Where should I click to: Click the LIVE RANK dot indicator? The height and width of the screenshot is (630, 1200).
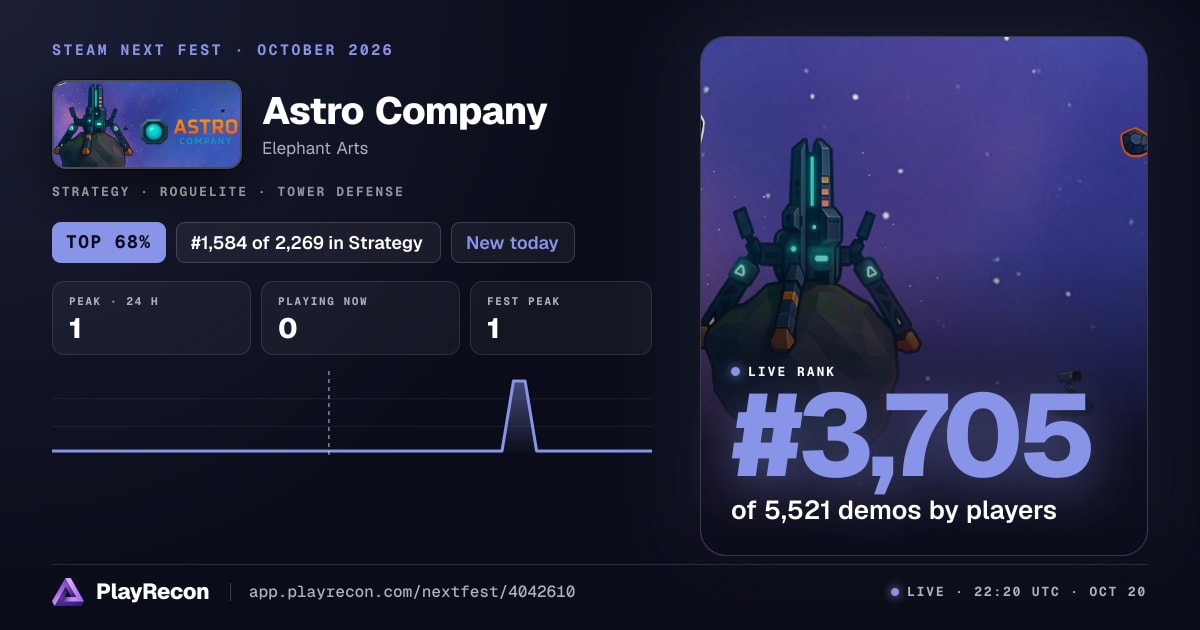(x=736, y=371)
